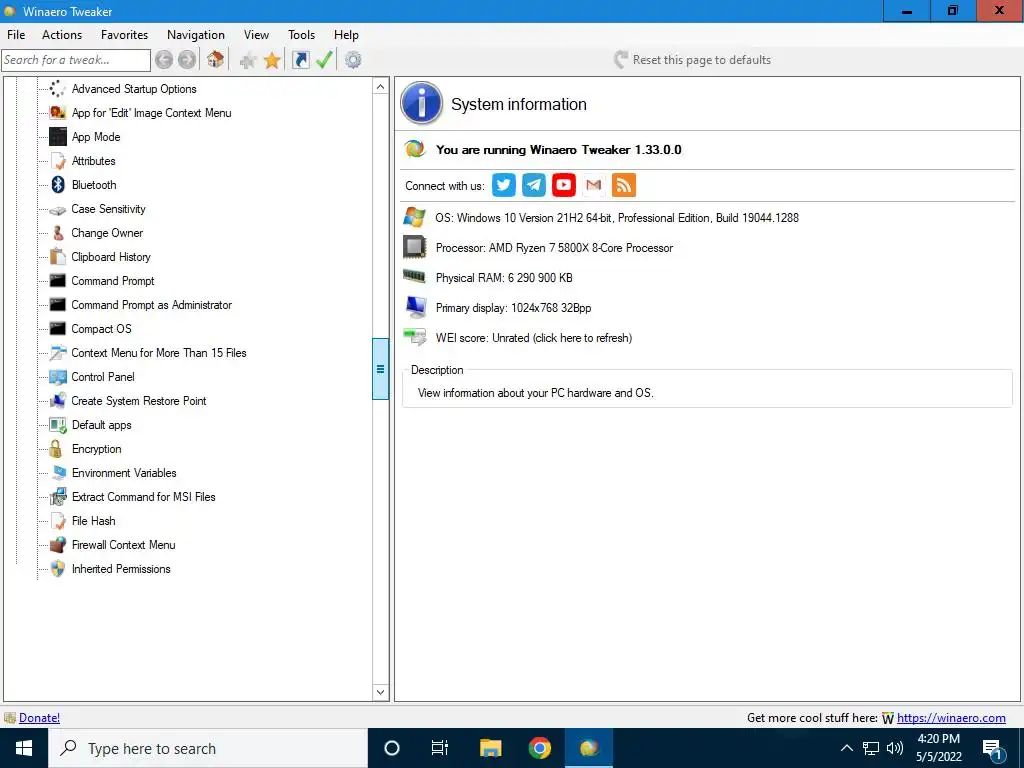This screenshot has height=768, width=1024.
Task: Select App for 'Edit' Image Context Menu
Action: point(152,112)
